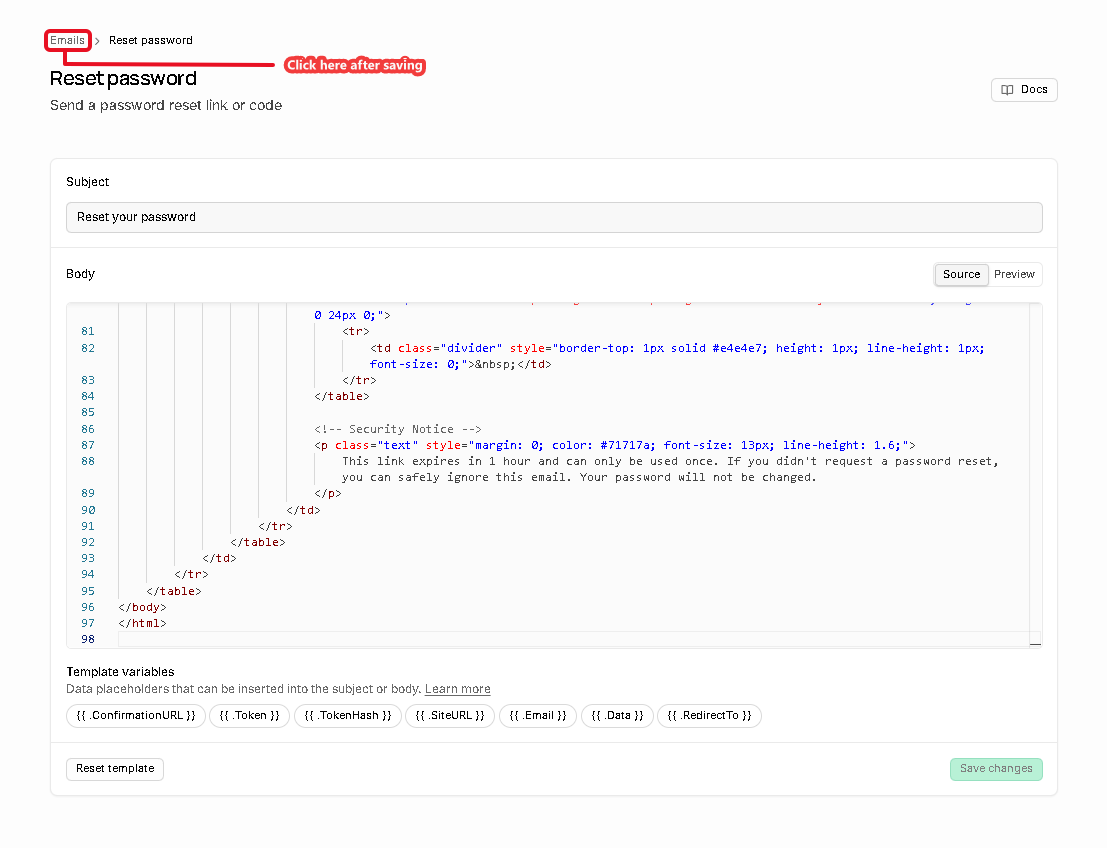
Task: Click the Security Notice comment line
Action: [397, 429]
